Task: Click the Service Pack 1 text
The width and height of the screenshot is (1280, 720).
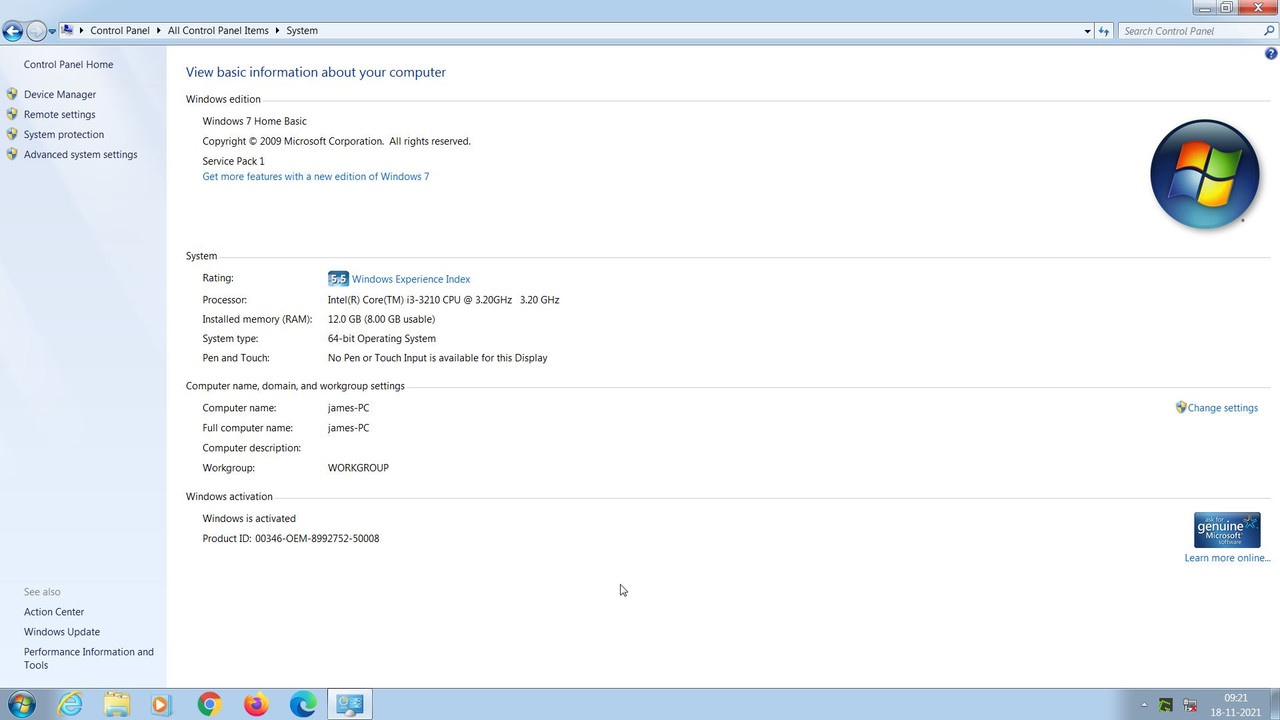Action: coord(233,162)
